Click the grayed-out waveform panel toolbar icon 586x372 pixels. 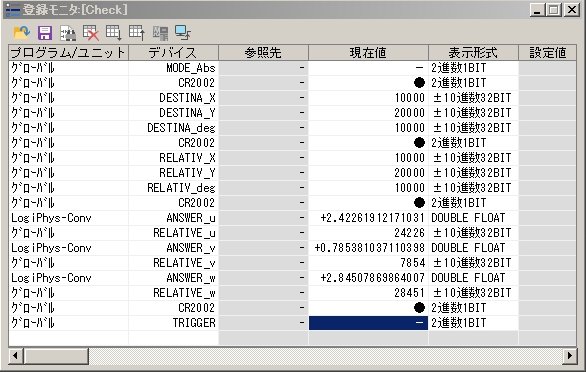click(x=160, y=33)
